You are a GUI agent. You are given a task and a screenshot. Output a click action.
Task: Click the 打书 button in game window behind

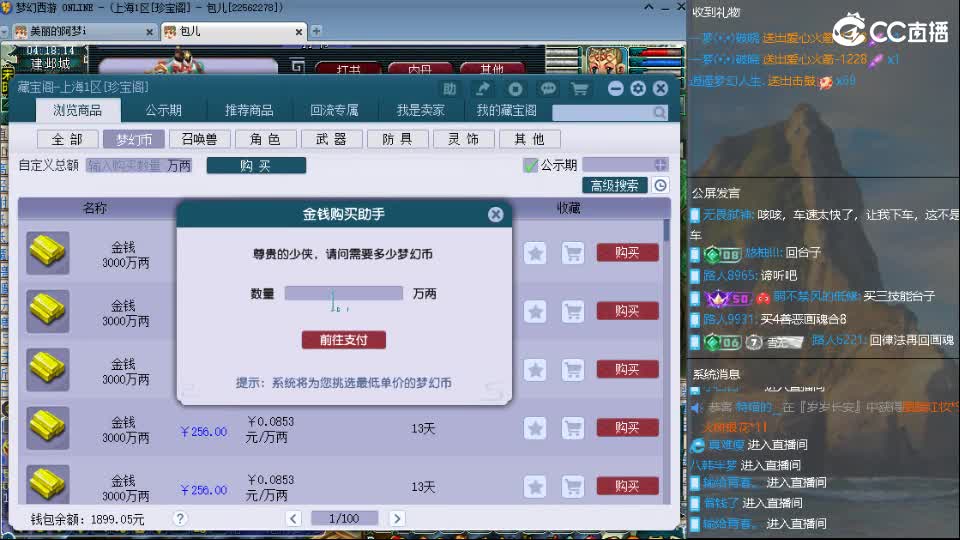click(349, 69)
